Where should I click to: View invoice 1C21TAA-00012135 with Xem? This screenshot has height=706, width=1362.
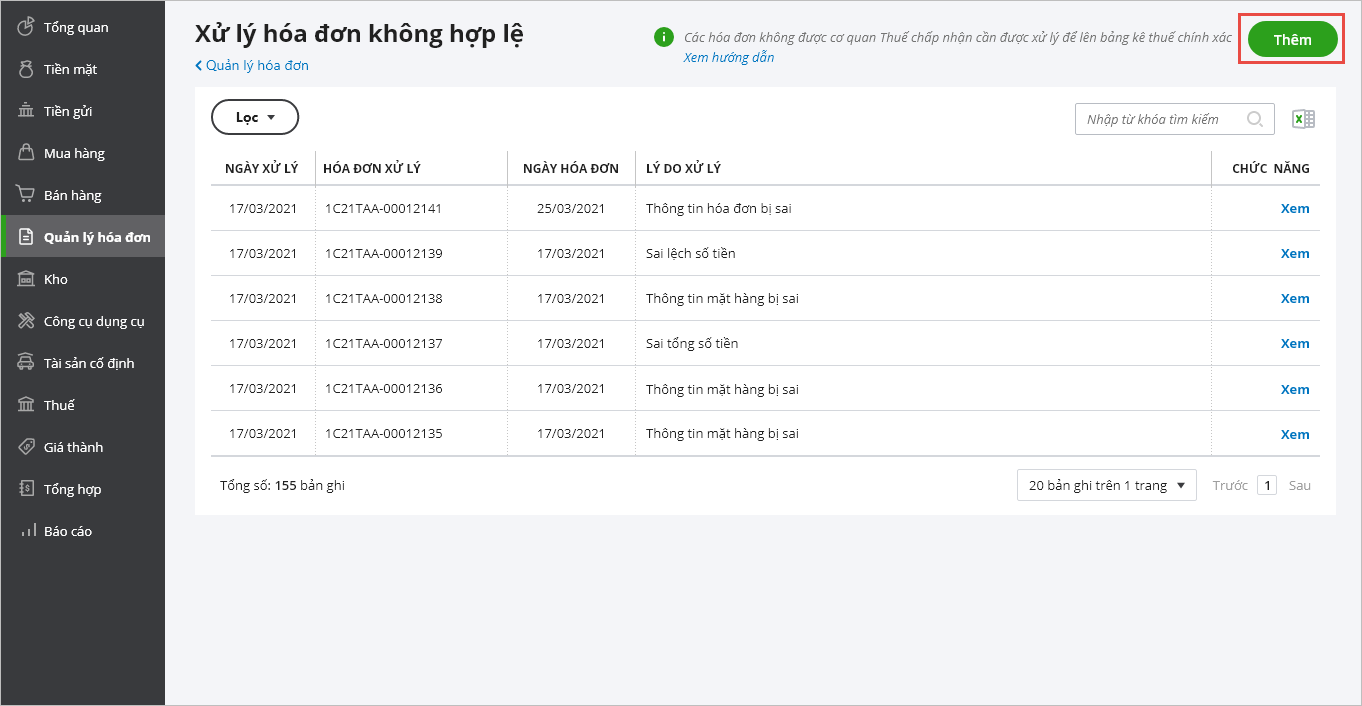[1295, 434]
